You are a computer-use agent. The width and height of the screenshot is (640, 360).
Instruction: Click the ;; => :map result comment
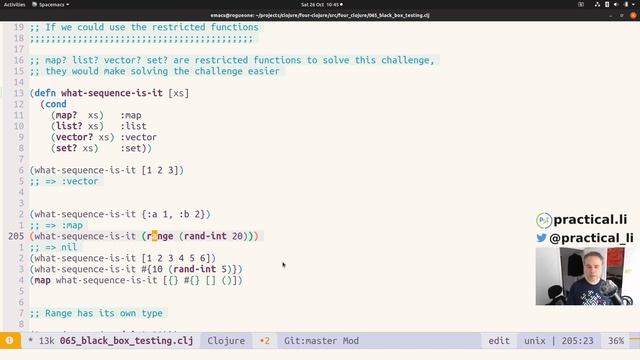[56, 225]
